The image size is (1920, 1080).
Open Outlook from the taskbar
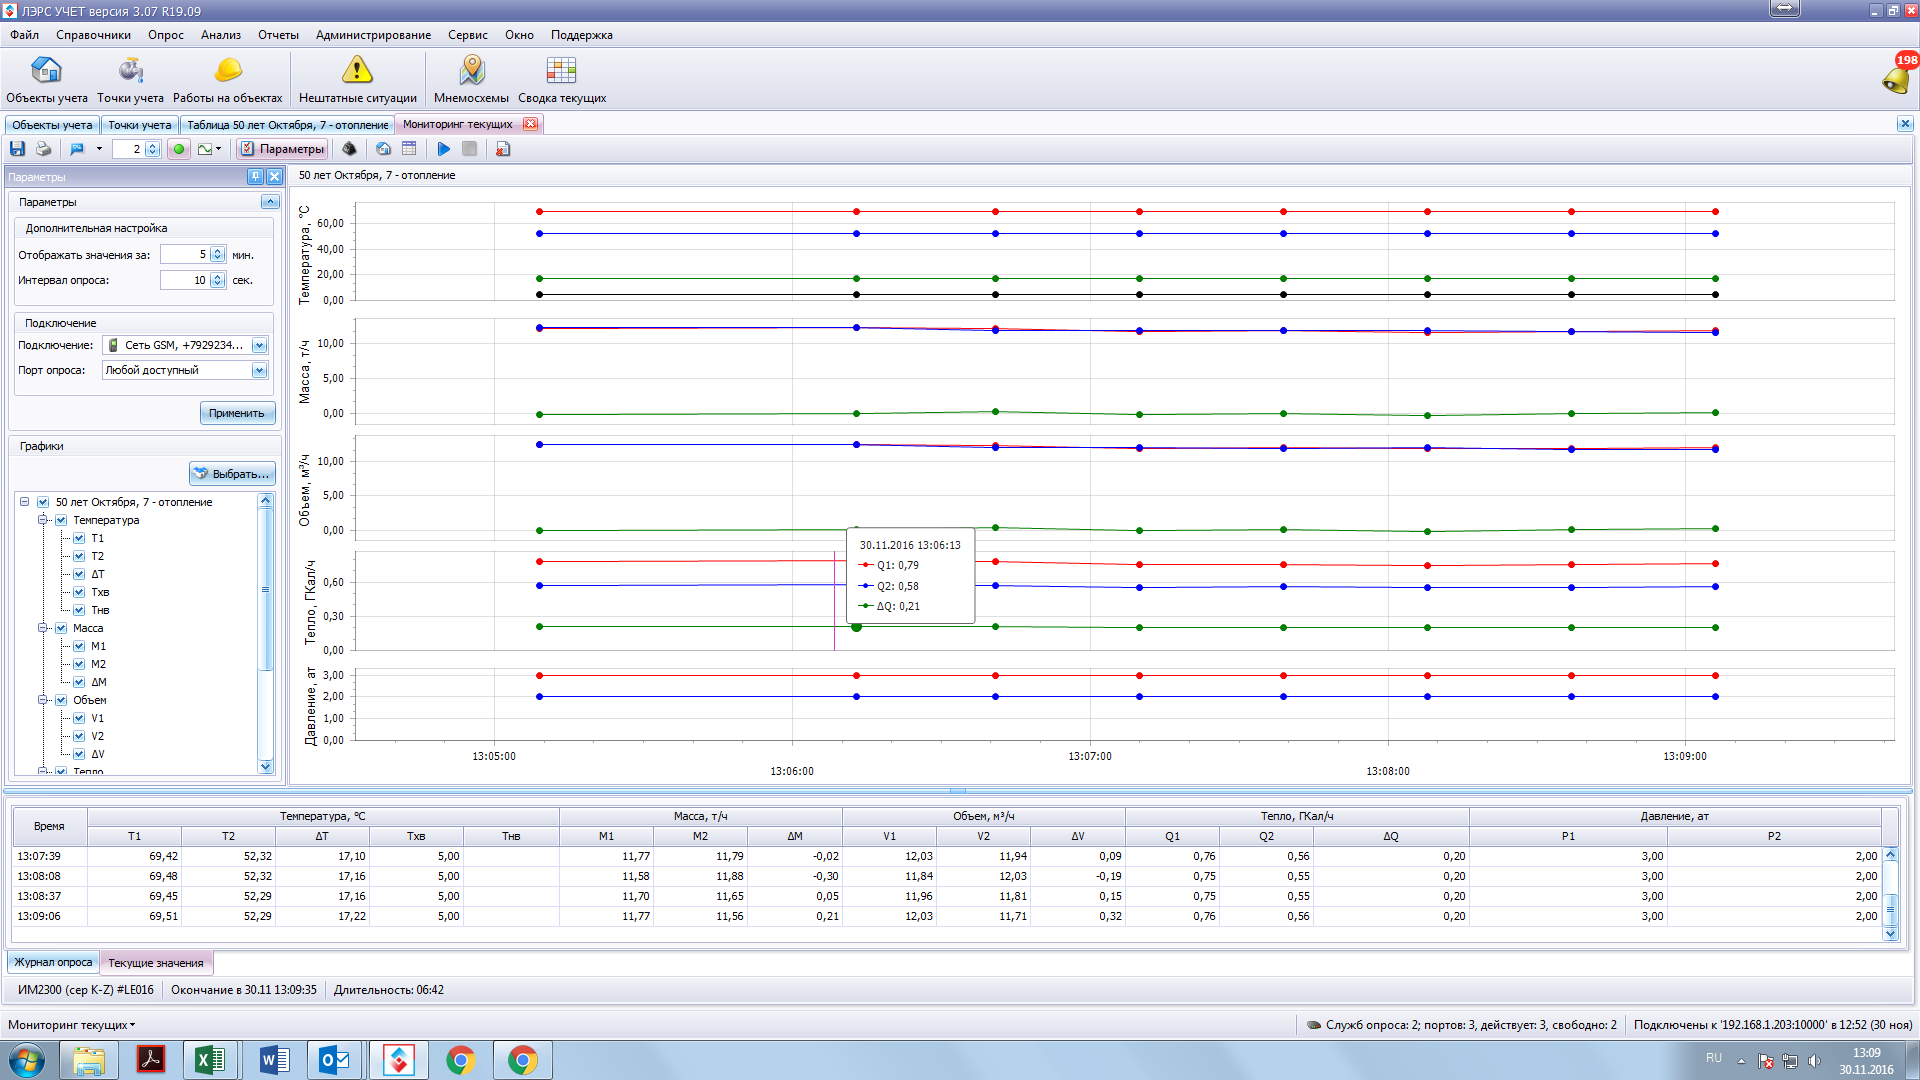pyautogui.click(x=335, y=1060)
